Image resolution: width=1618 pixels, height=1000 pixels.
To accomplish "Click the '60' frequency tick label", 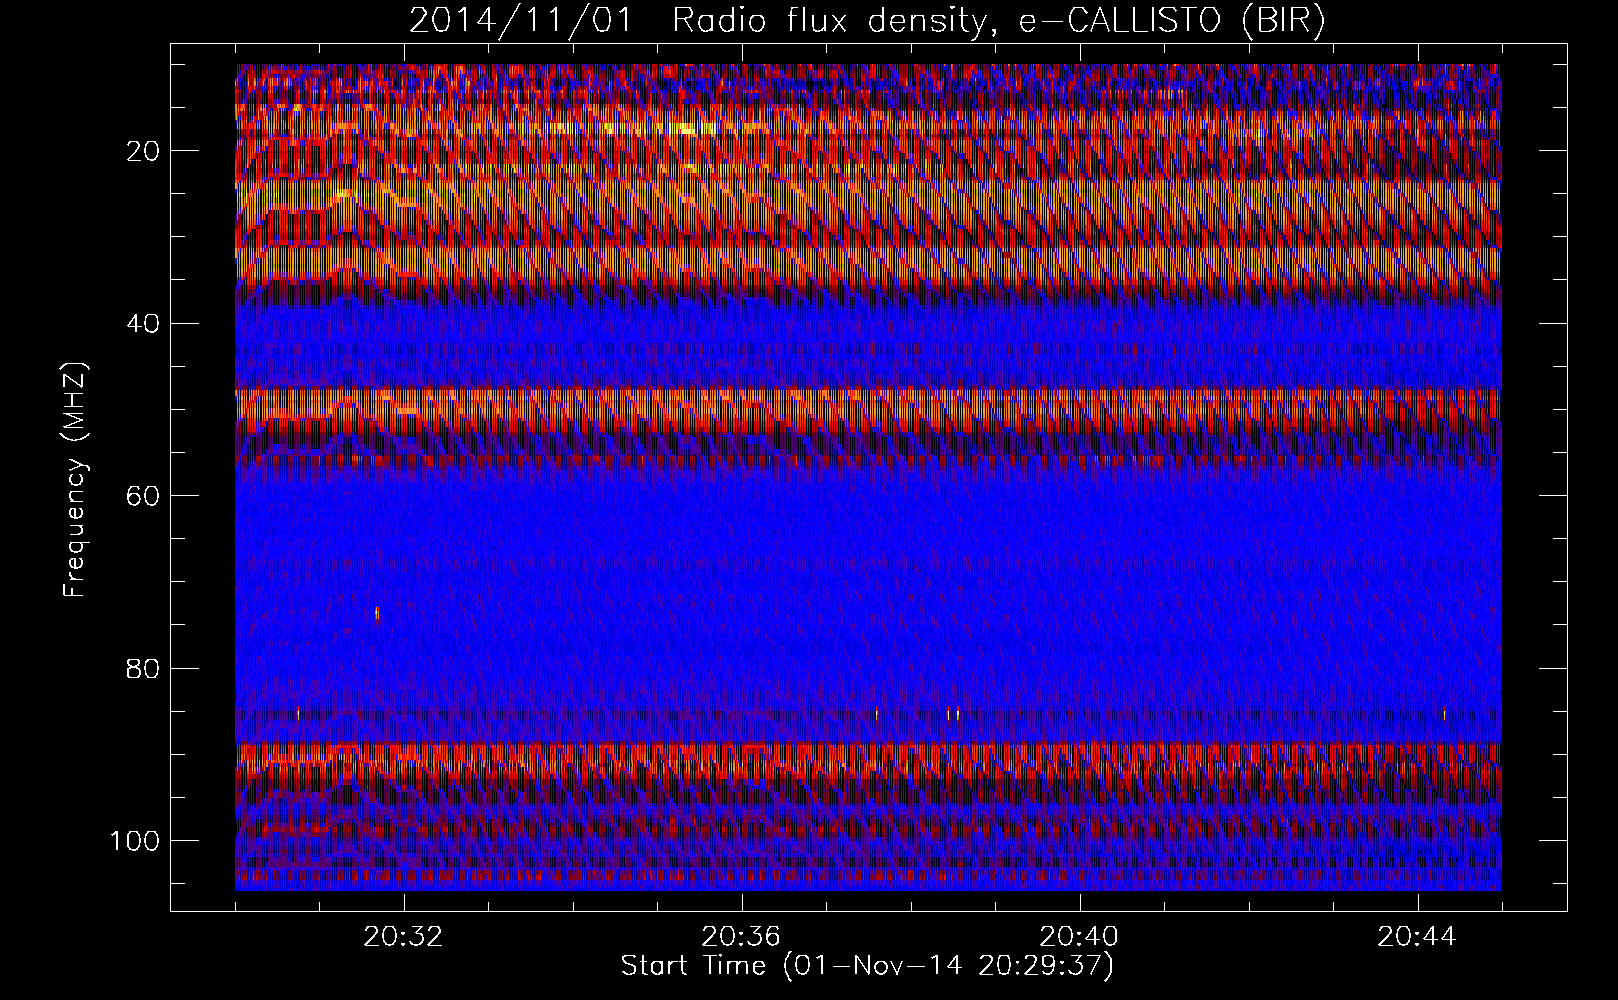I will click(x=144, y=496).
